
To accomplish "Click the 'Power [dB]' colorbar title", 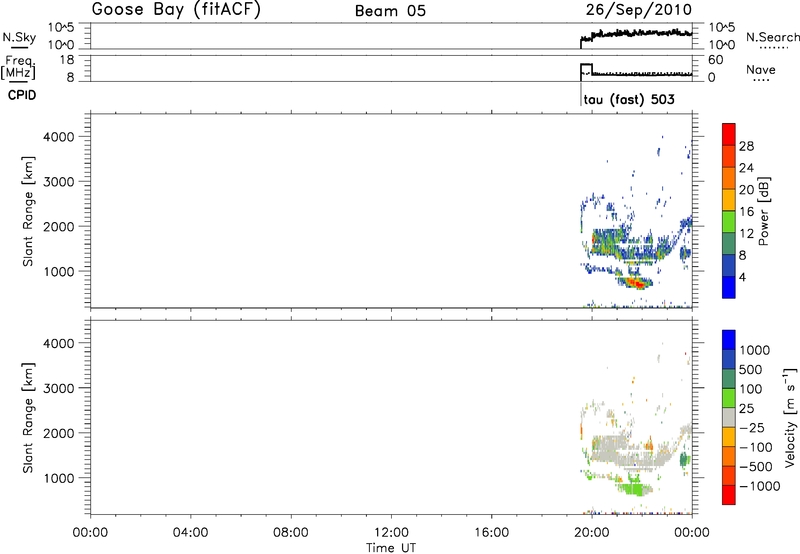I will pyautogui.click(x=763, y=211).
